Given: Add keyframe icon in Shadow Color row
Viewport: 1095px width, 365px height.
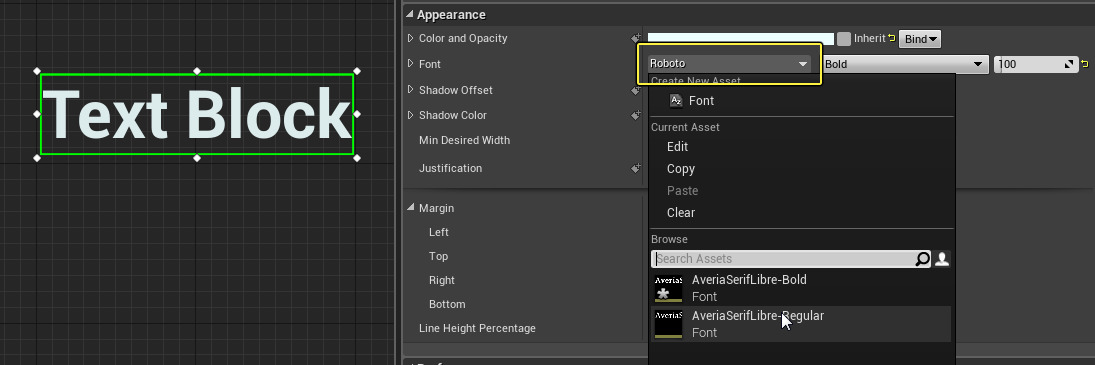Looking at the screenshot, I should pos(636,115).
